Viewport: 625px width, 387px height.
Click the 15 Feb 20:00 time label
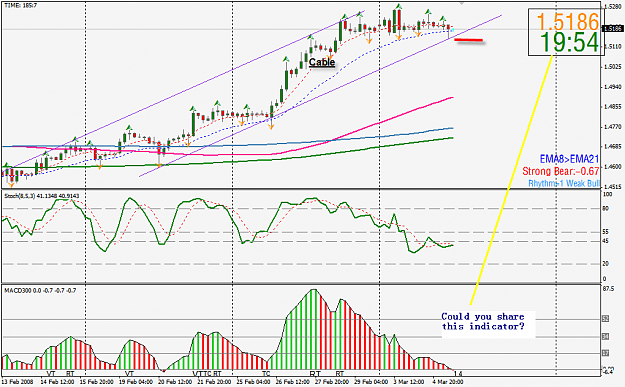tap(96, 381)
